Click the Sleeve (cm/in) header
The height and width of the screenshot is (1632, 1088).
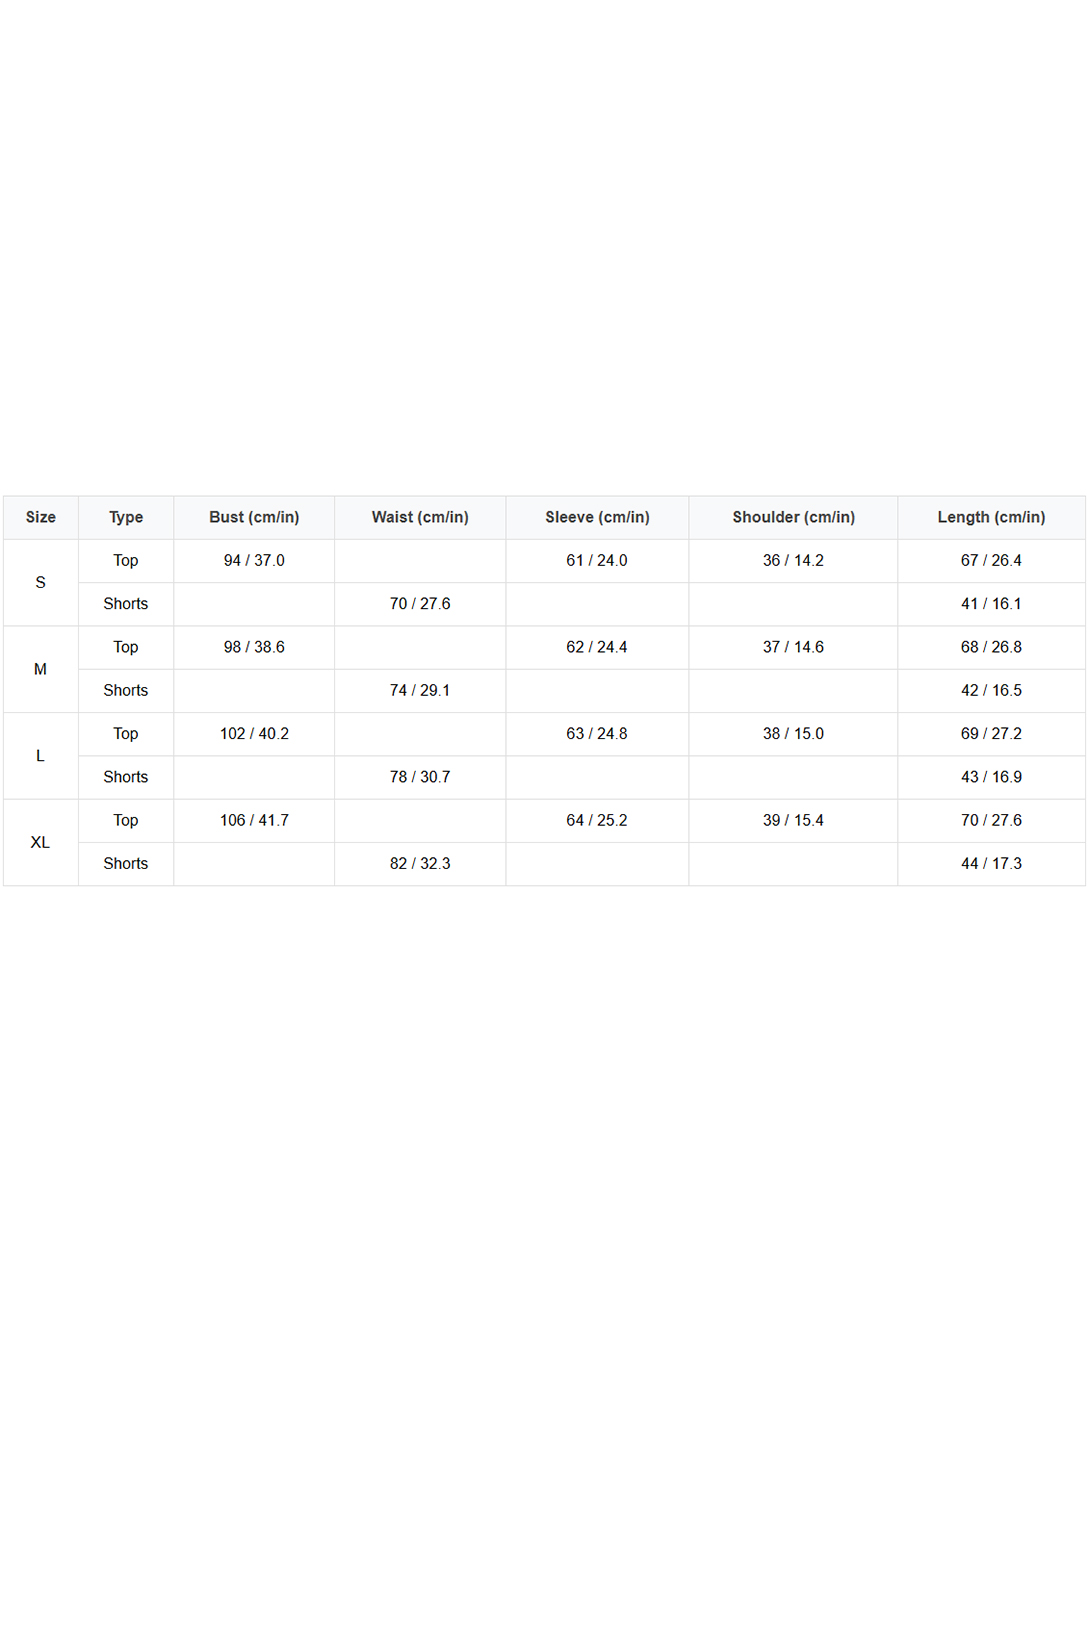tap(597, 517)
